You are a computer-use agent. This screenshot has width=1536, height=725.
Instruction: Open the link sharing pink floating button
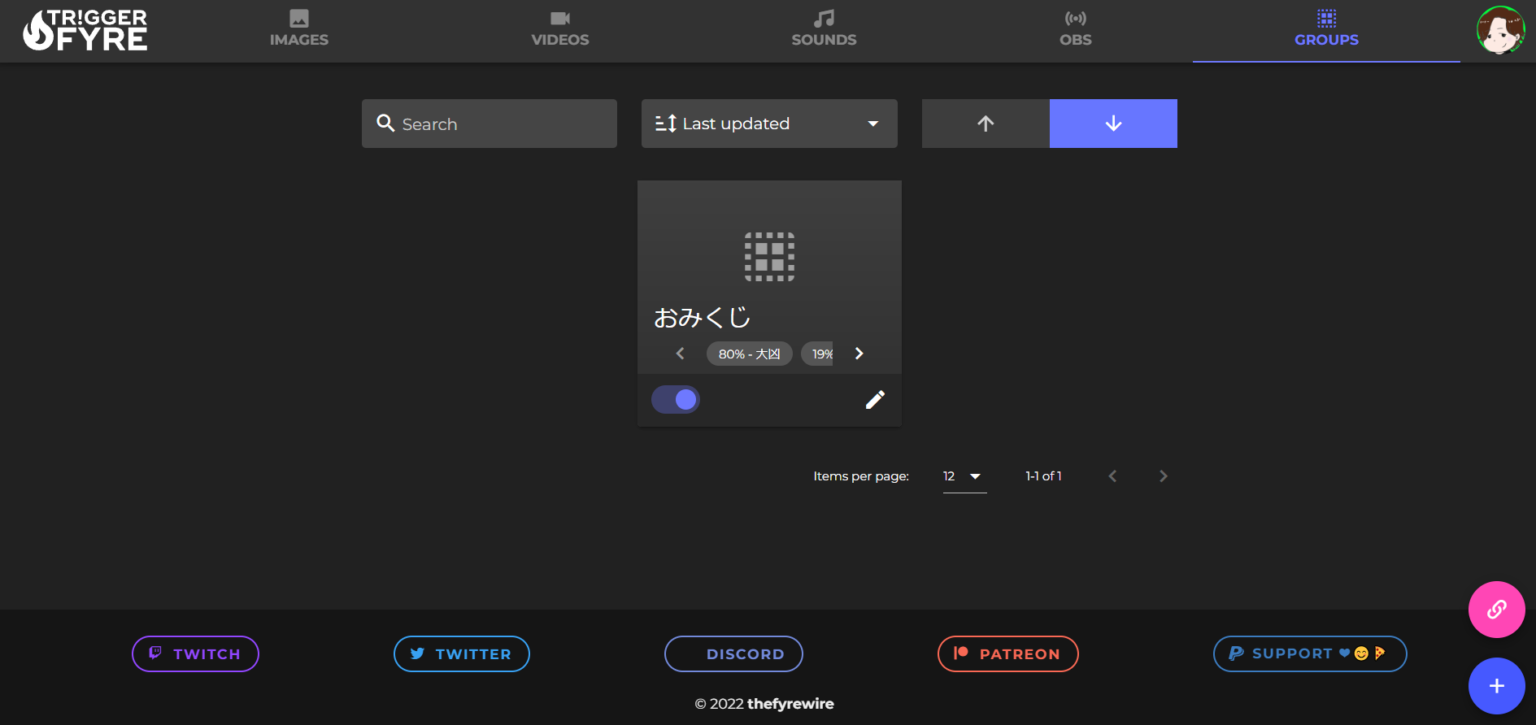tap(1496, 609)
